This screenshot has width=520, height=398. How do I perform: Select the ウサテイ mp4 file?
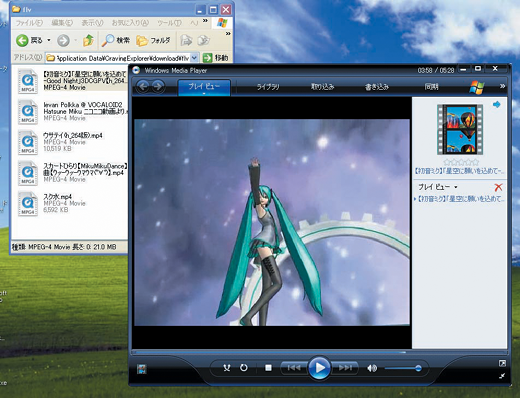pos(60,142)
